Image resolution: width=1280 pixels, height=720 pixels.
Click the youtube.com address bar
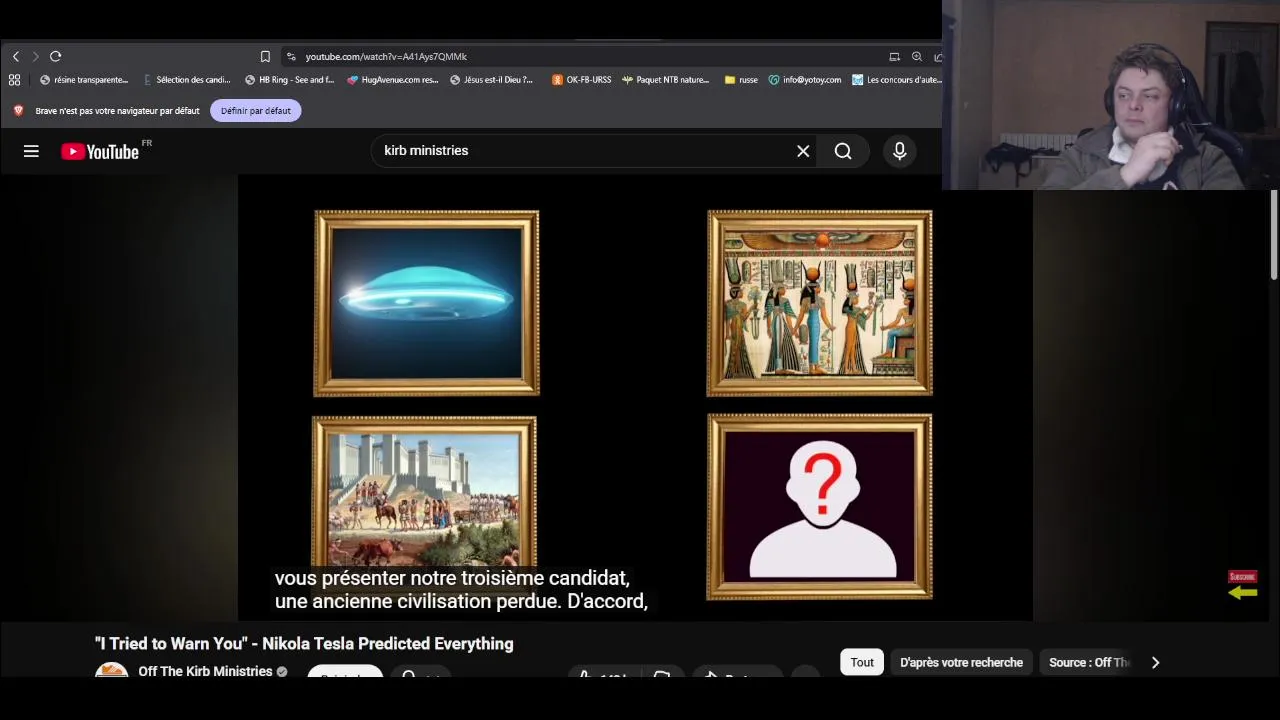585,57
